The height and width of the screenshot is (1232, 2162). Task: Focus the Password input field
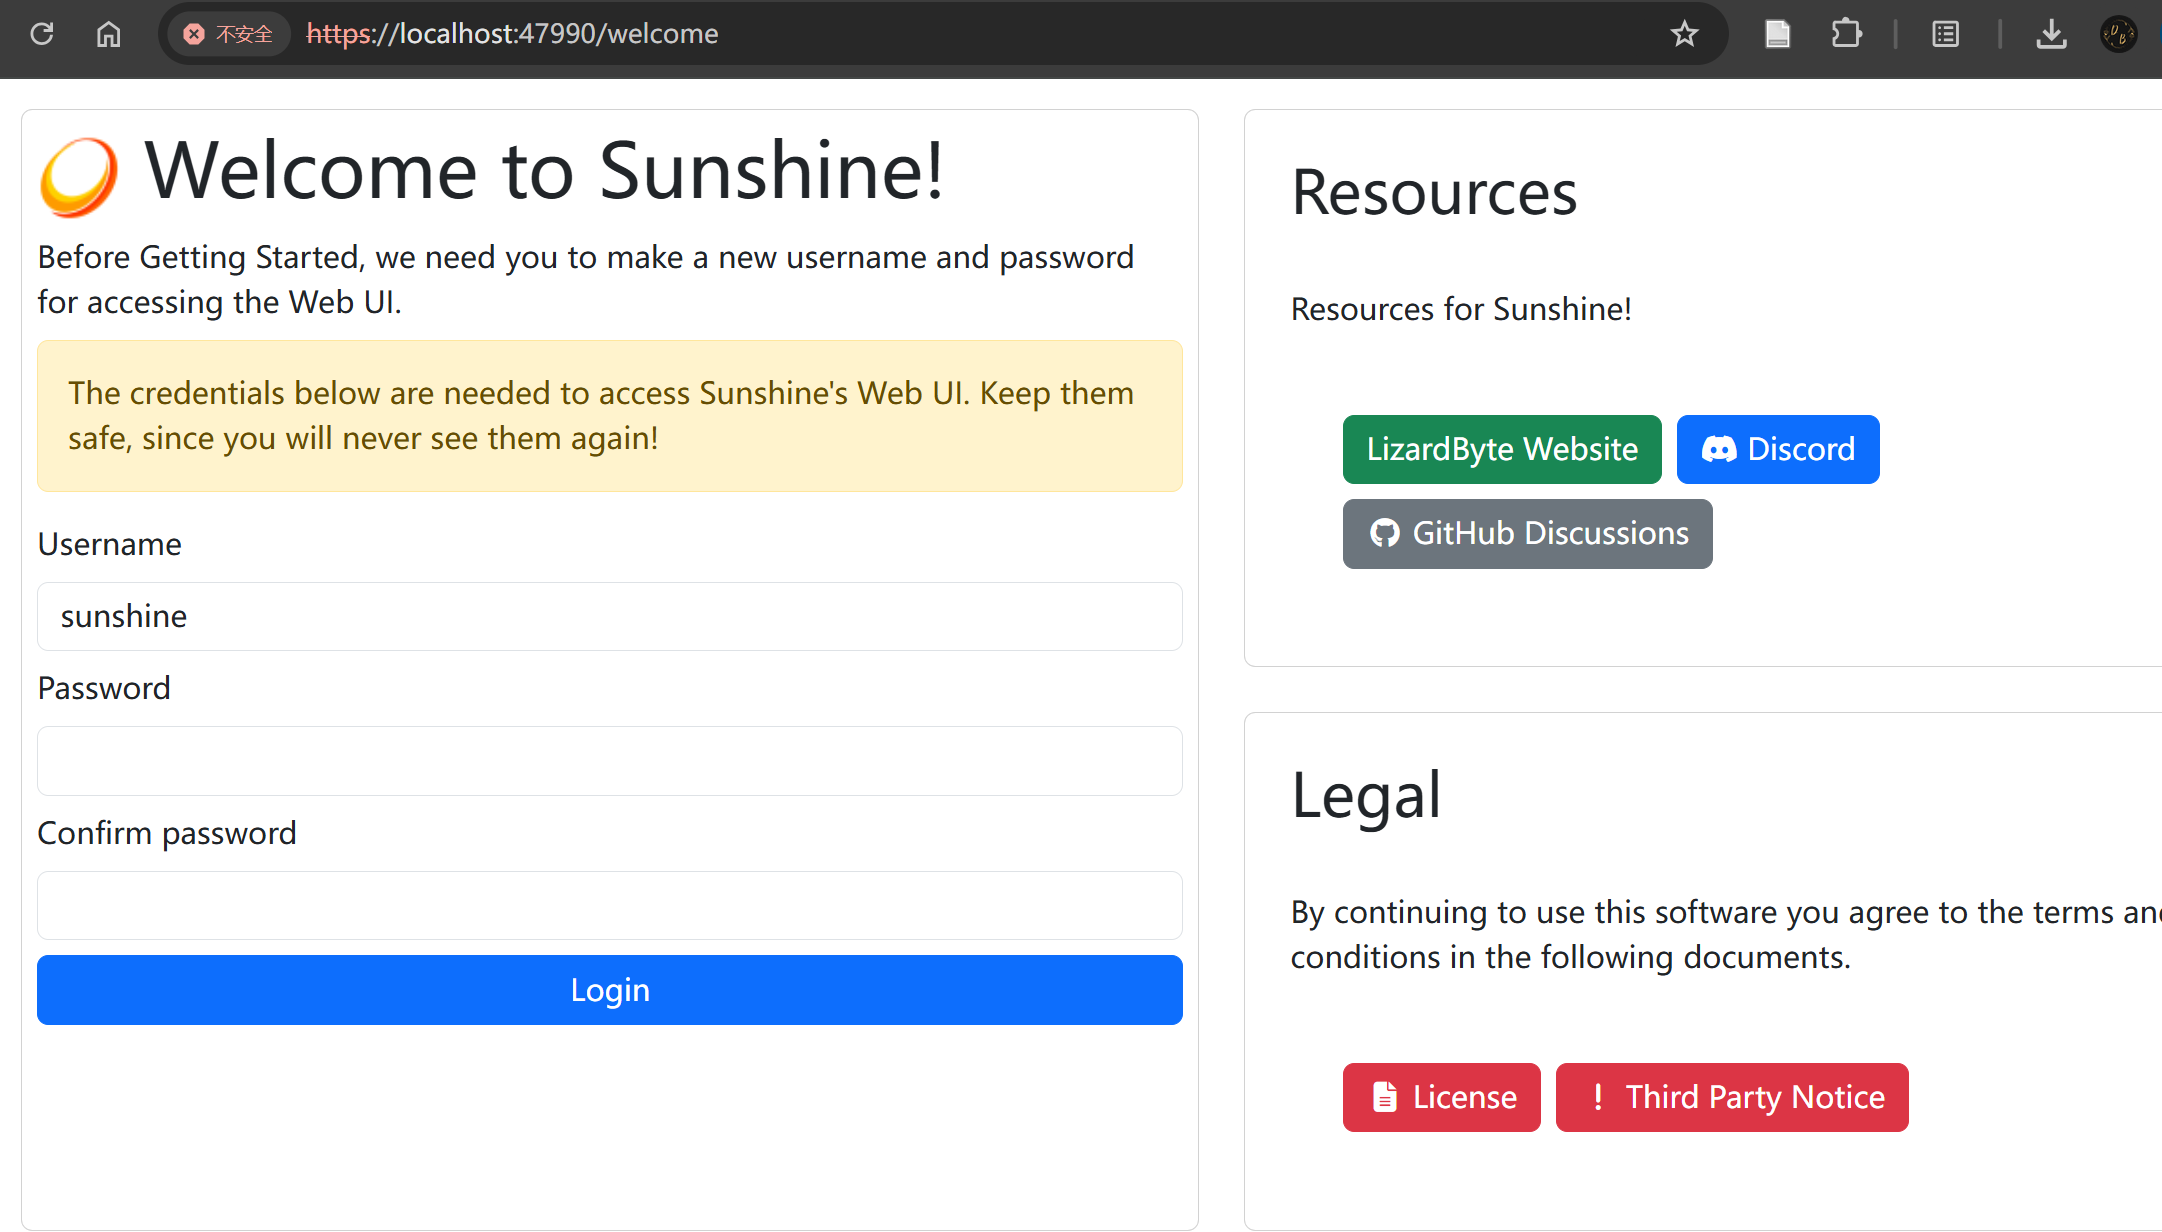609,761
